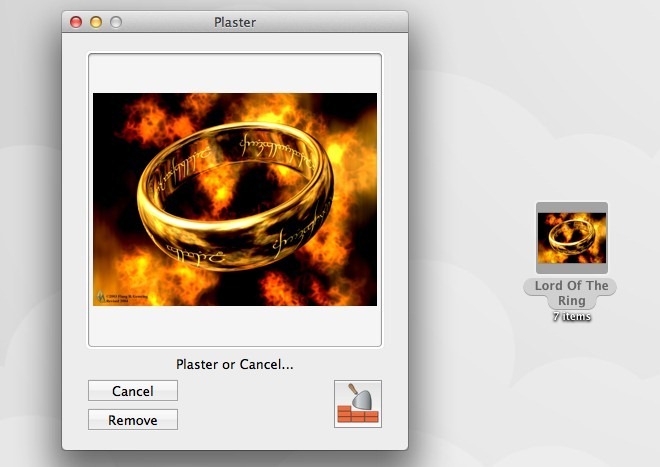The image size is (660, 467).
Task: Click the Plaster window title text
Action: coord(235,22)
